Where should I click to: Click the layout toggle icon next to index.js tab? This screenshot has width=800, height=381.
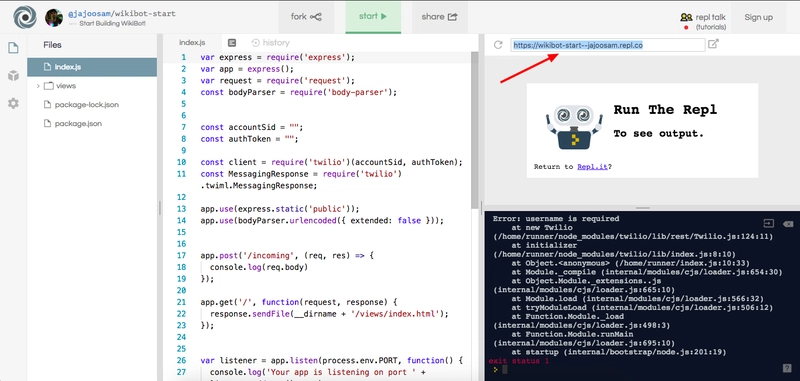232,43
